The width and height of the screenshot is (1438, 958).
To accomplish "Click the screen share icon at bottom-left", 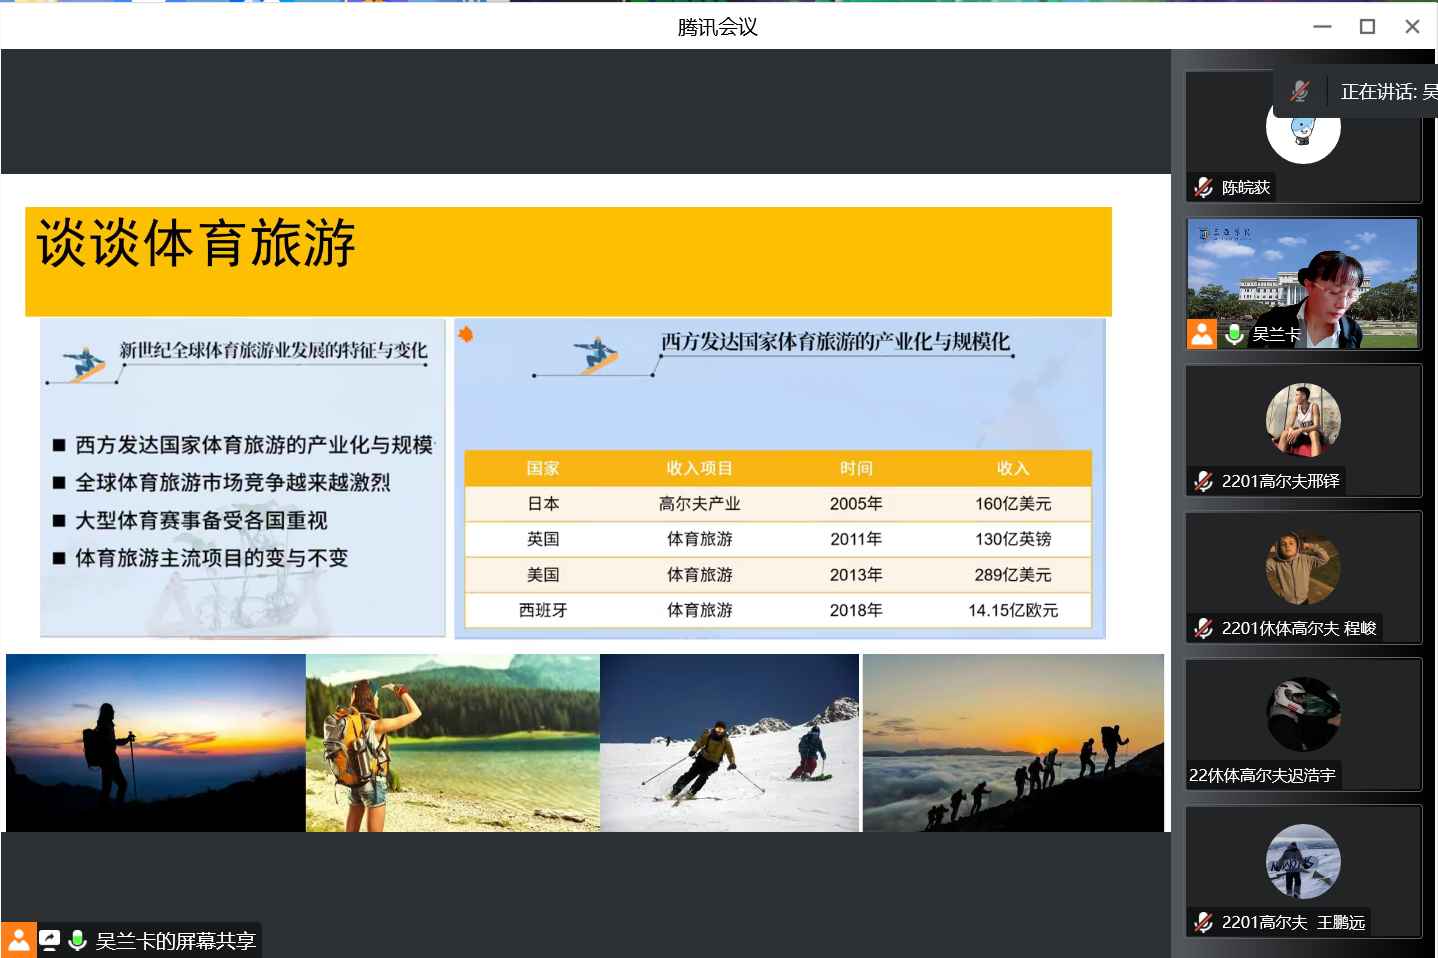I will [x=49, y=940].
